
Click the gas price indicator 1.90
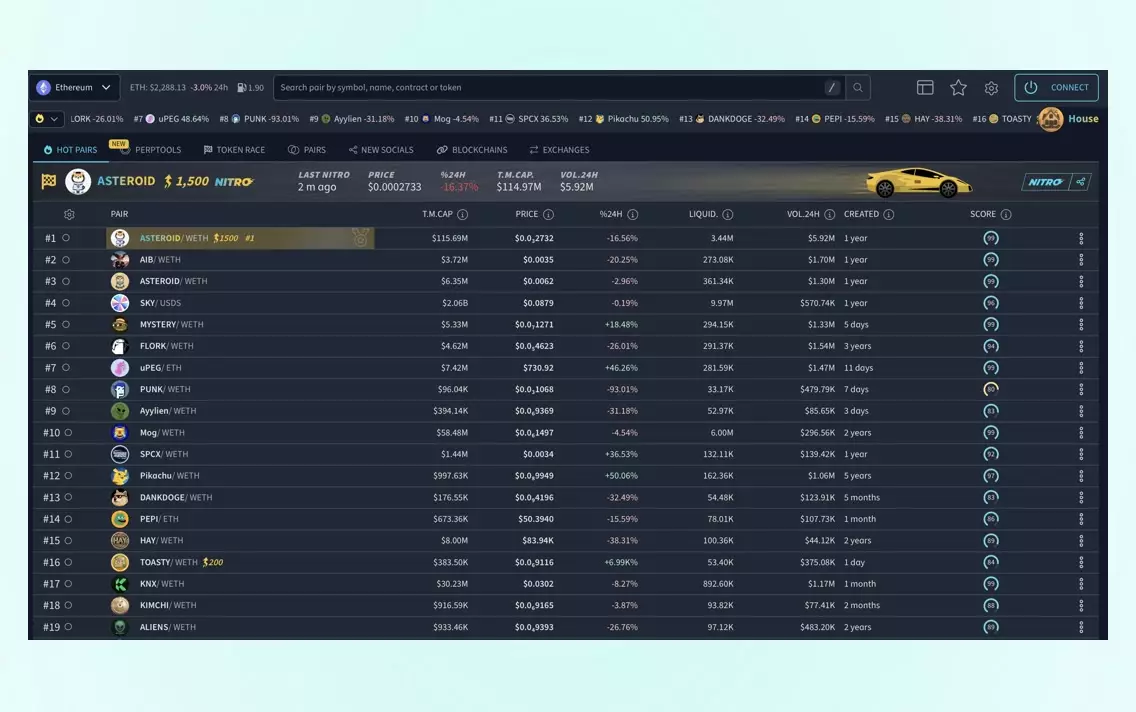251,88
